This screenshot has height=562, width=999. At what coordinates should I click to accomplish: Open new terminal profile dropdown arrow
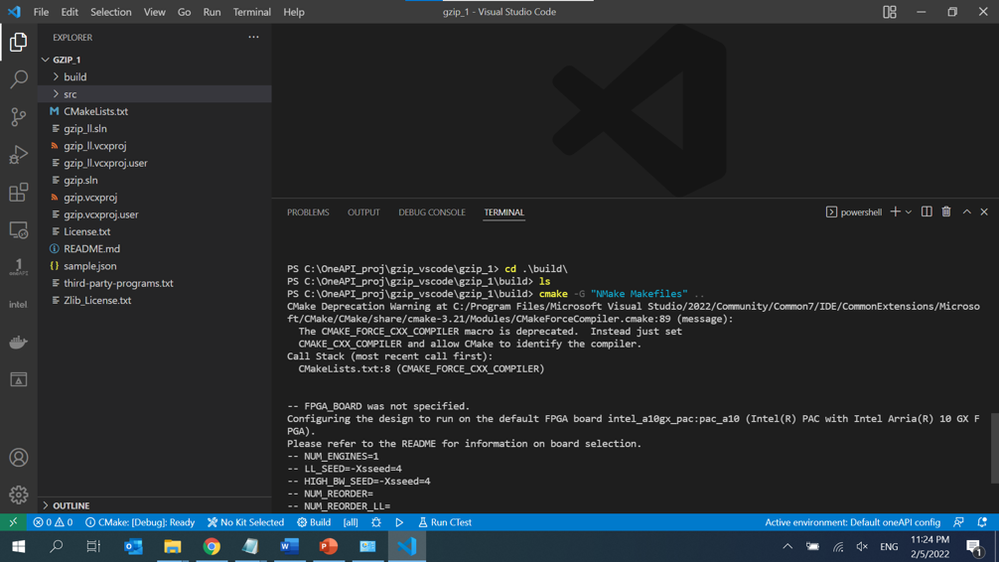pos(908,212)
